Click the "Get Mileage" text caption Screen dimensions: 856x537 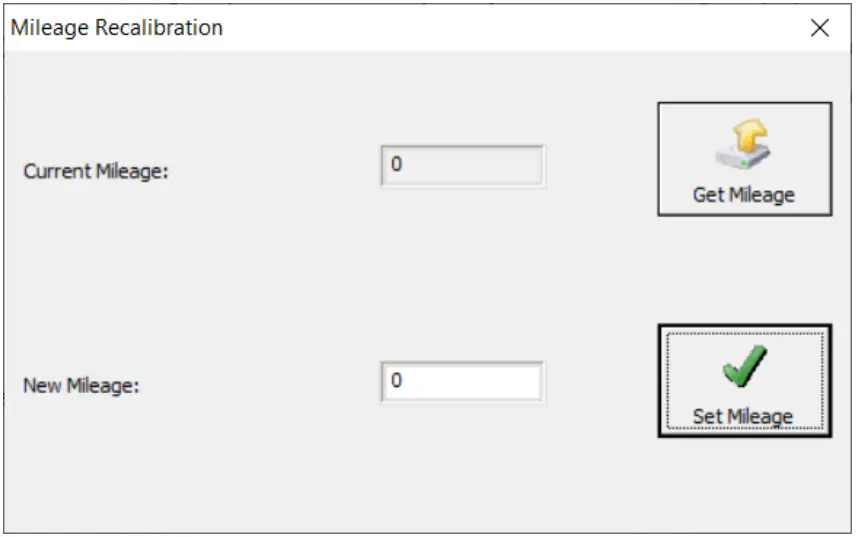(x=744, y=195)
